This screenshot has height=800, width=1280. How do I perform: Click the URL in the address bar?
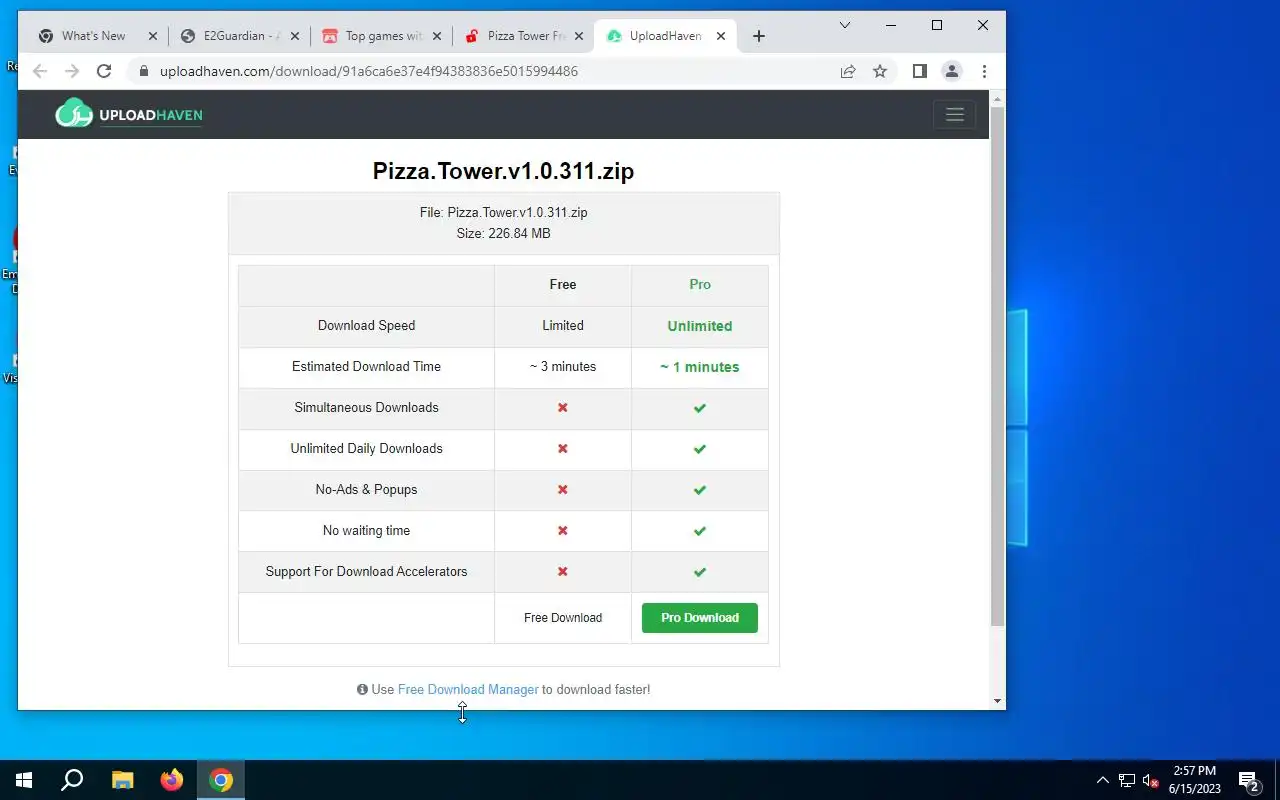(369, 71)
